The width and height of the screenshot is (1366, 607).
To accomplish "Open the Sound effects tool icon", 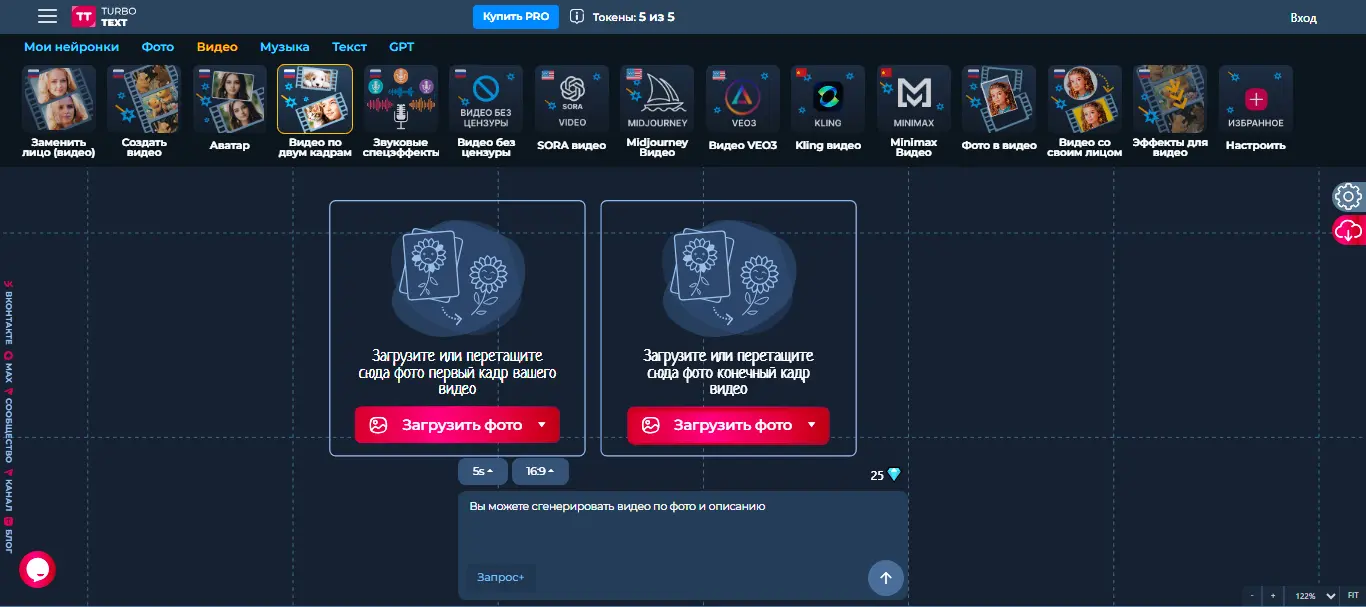I will tap(401, 100).
